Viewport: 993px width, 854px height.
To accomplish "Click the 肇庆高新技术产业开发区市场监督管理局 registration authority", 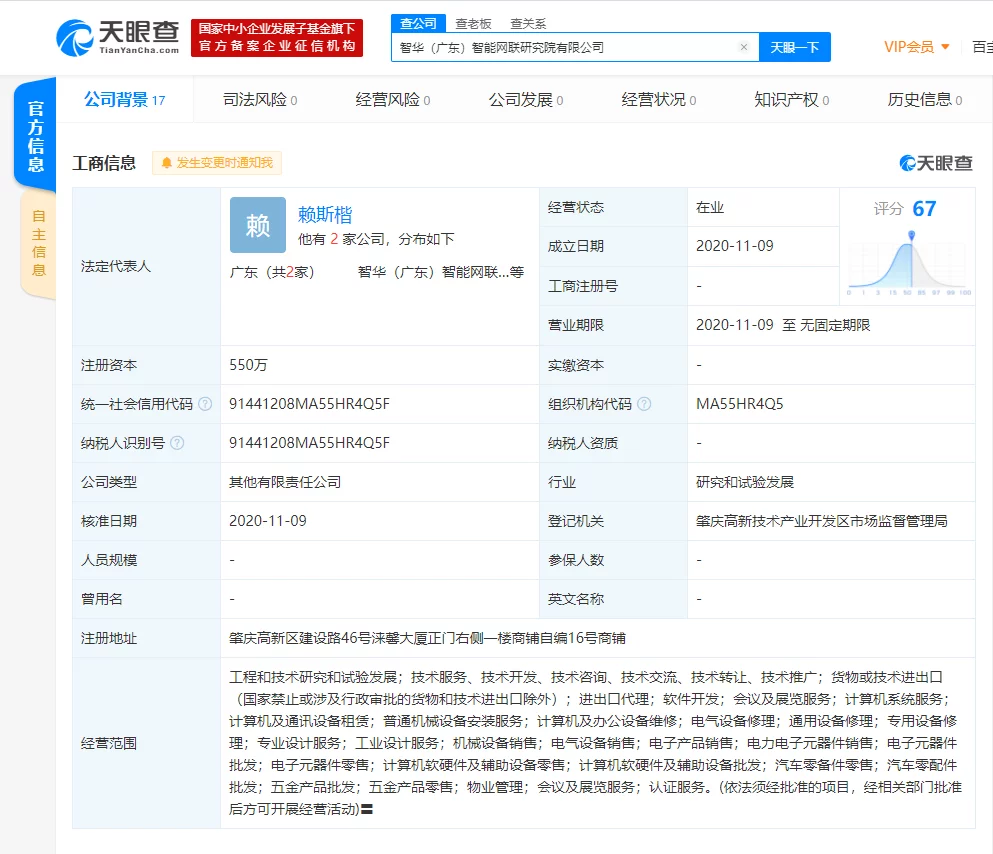I will pos(821,521).
